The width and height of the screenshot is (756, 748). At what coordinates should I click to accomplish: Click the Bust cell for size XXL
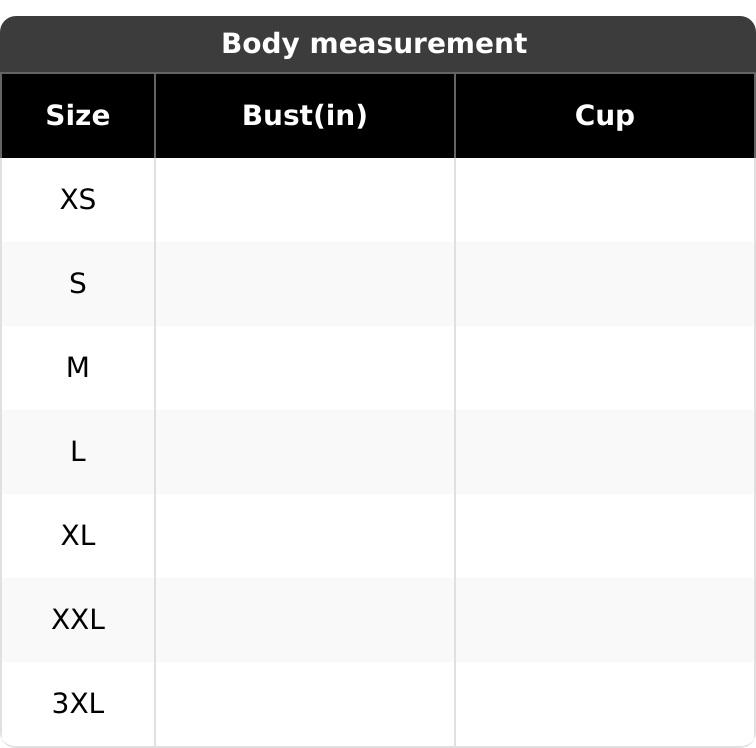[x=305, y=620]
